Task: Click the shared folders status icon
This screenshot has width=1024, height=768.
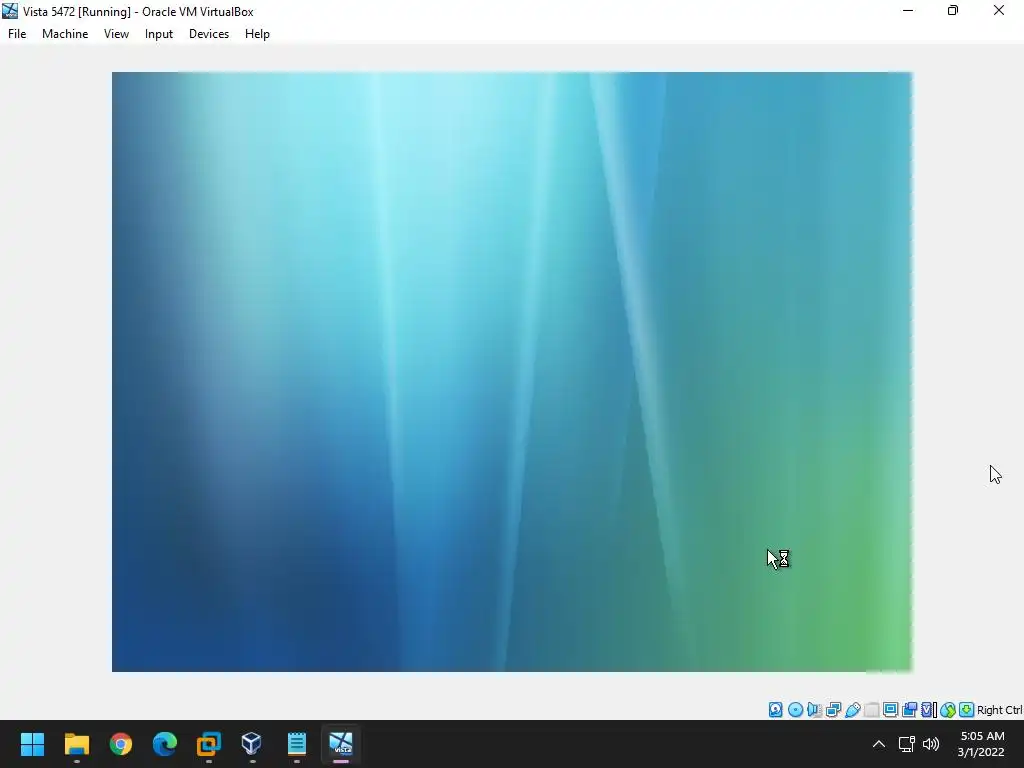Action: 871,710
